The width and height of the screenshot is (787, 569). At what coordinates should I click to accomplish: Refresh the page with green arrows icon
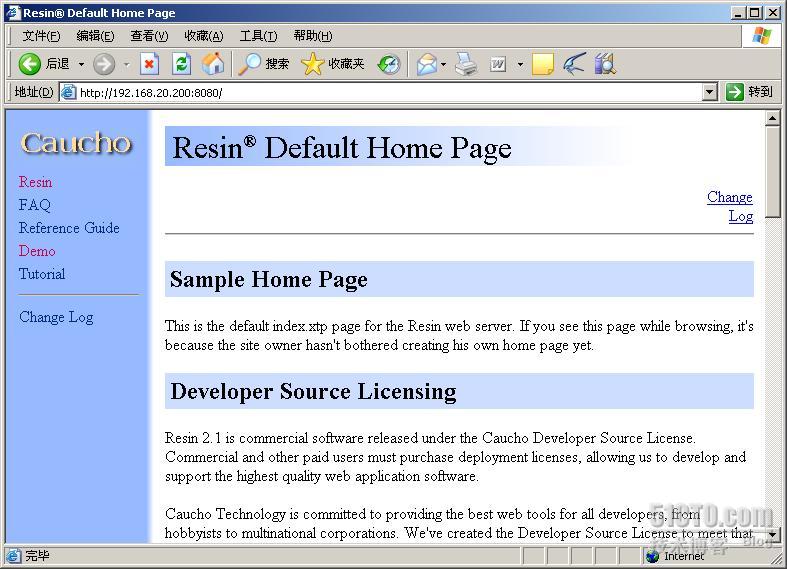(x=181, y=64)
